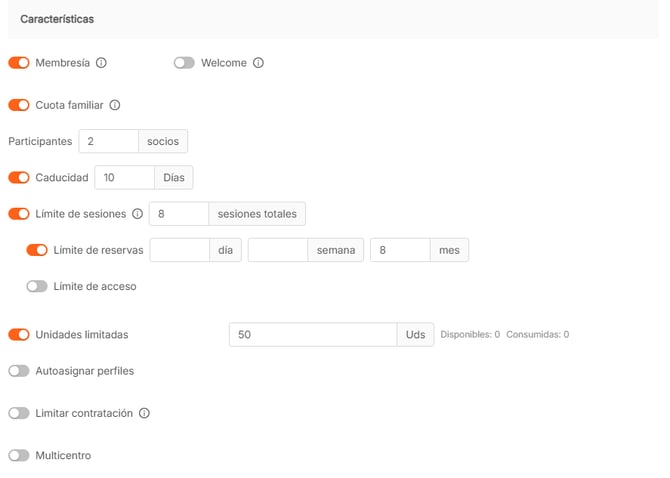
Task: Turn off Unidades limitadas
Action: coord(19,335)
